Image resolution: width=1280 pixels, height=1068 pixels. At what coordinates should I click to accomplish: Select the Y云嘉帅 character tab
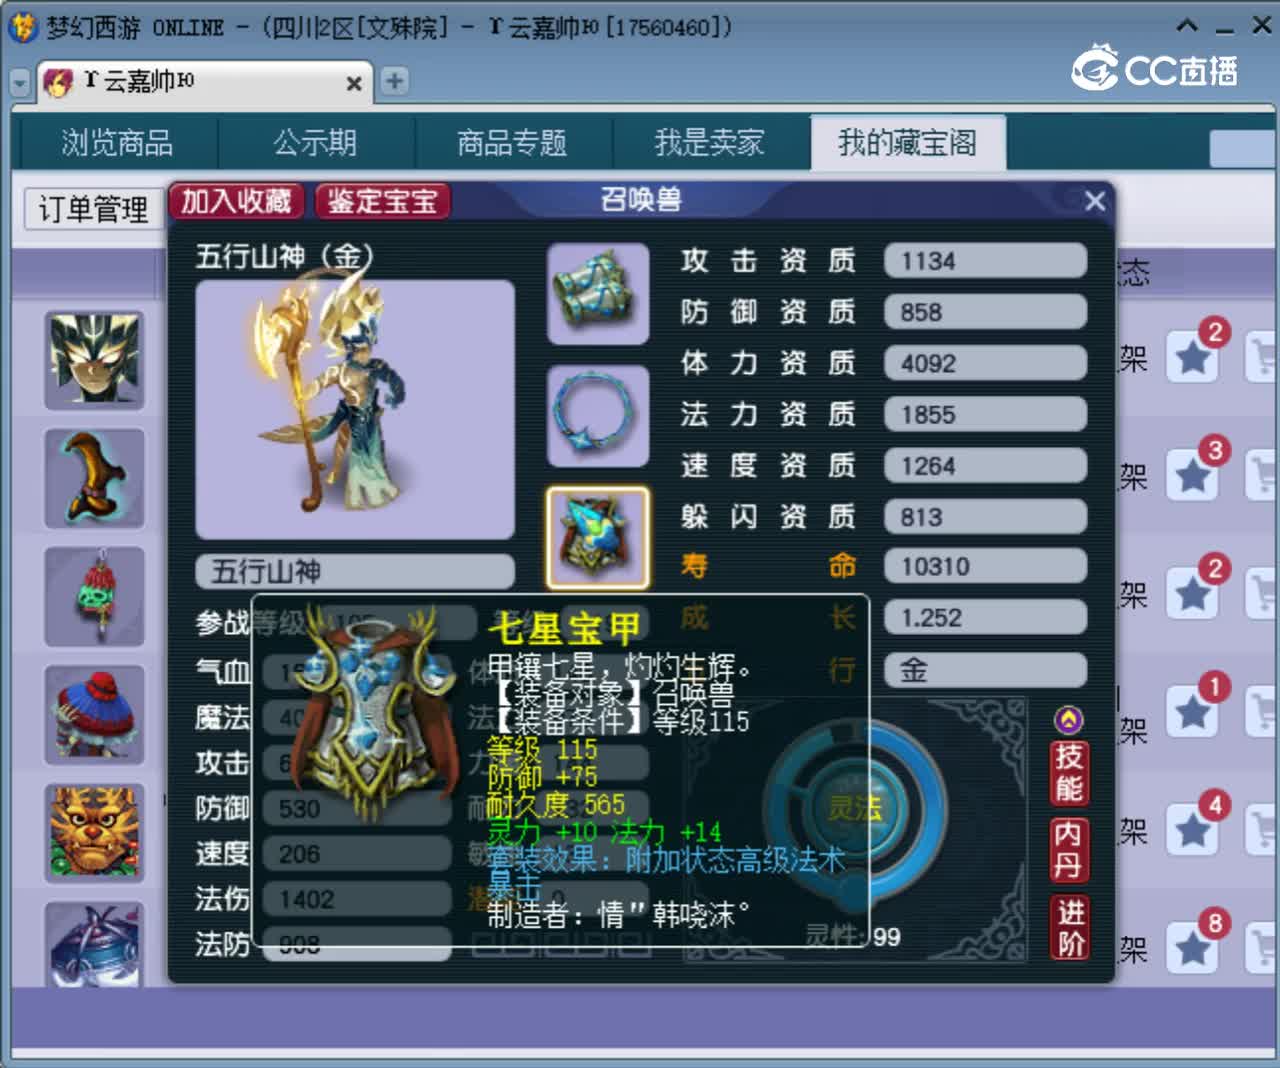point(205,82)
